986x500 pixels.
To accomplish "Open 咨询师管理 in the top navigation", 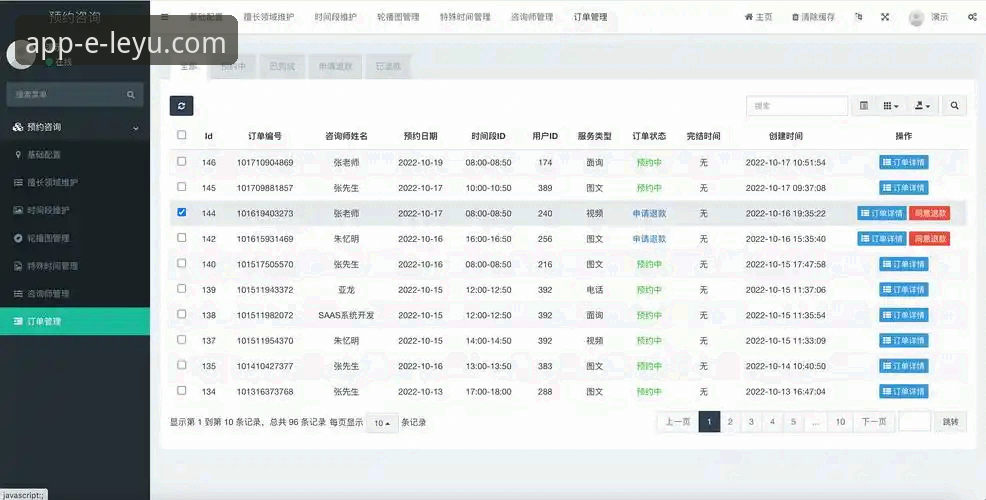I will (532, 17).
